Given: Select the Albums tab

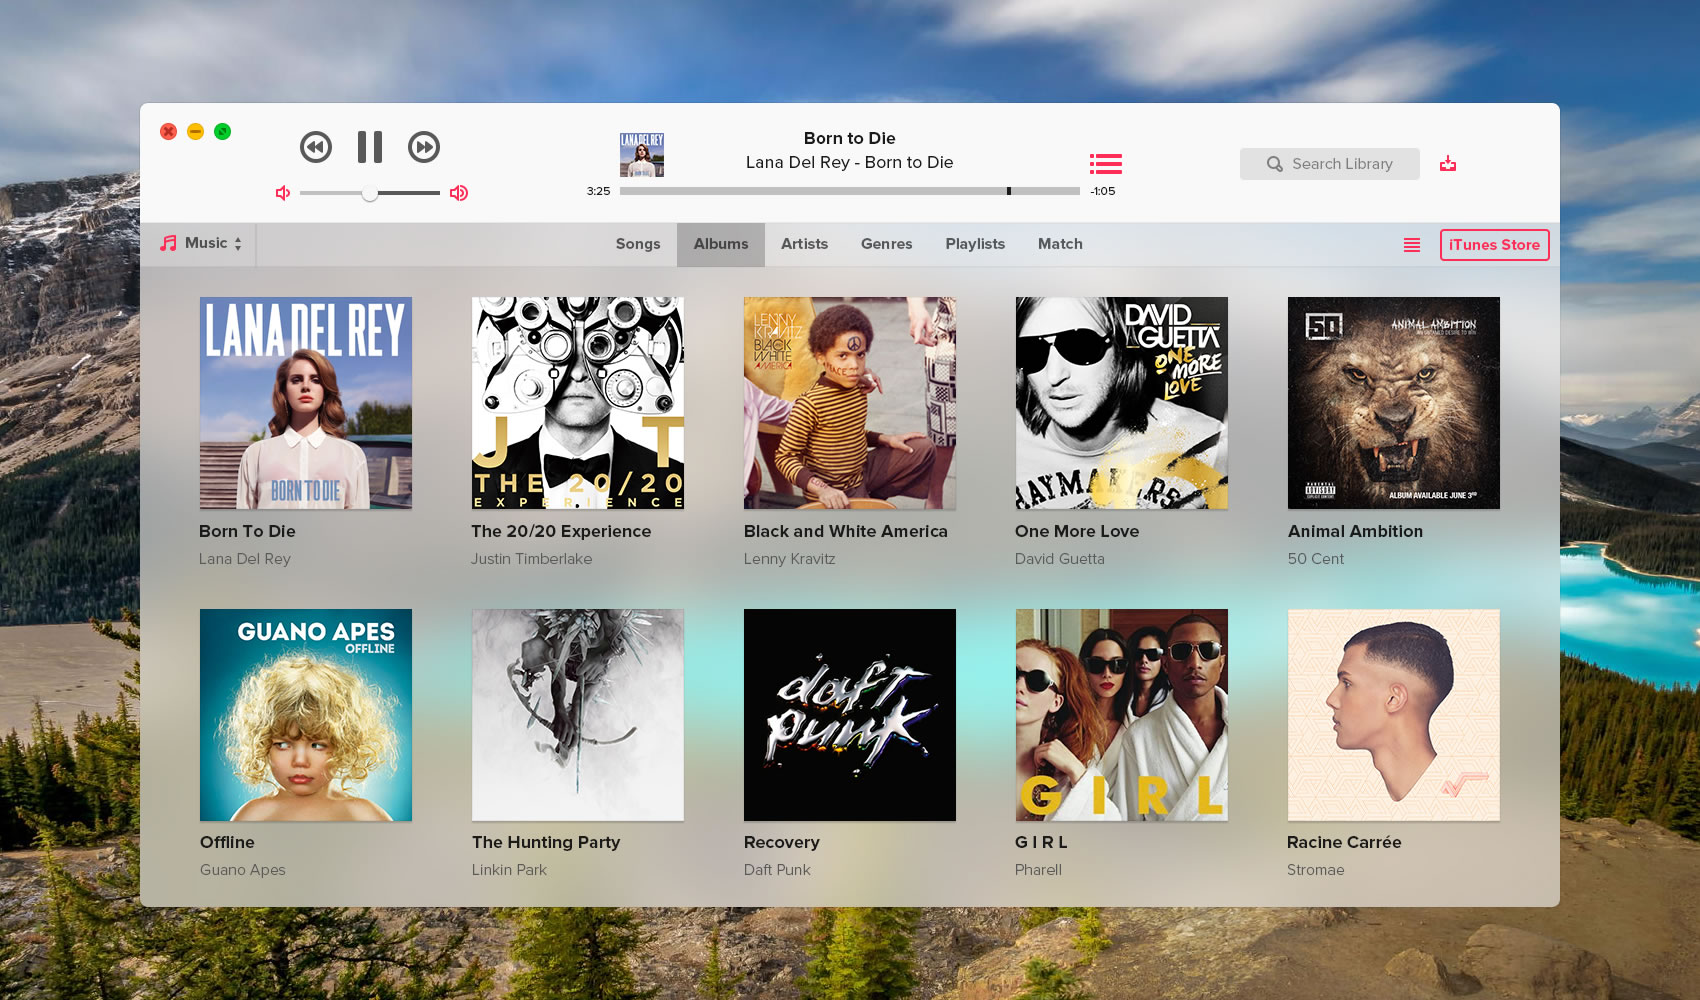Looking at the screenshot, I should 721,244.
